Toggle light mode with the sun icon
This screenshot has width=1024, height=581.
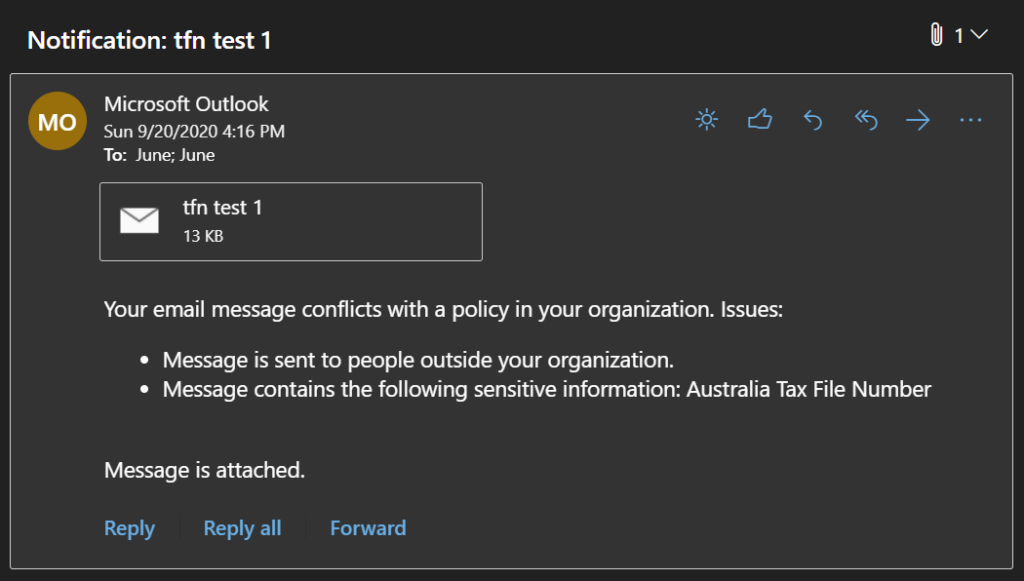(707, 120)
